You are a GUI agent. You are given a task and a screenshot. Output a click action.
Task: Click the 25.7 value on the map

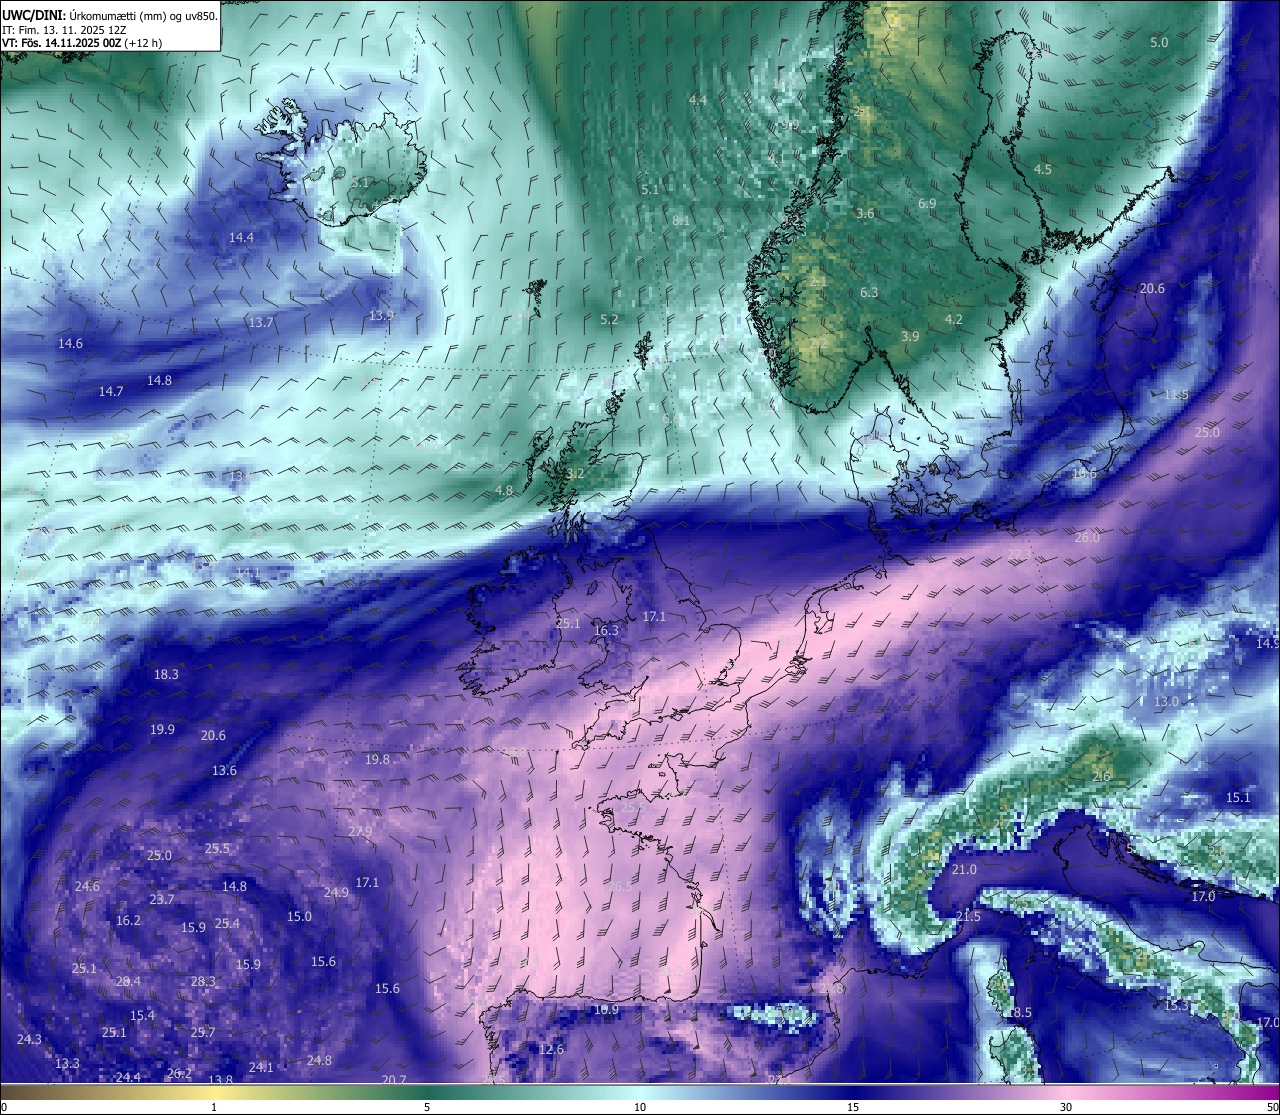(x=203, y=1032)
